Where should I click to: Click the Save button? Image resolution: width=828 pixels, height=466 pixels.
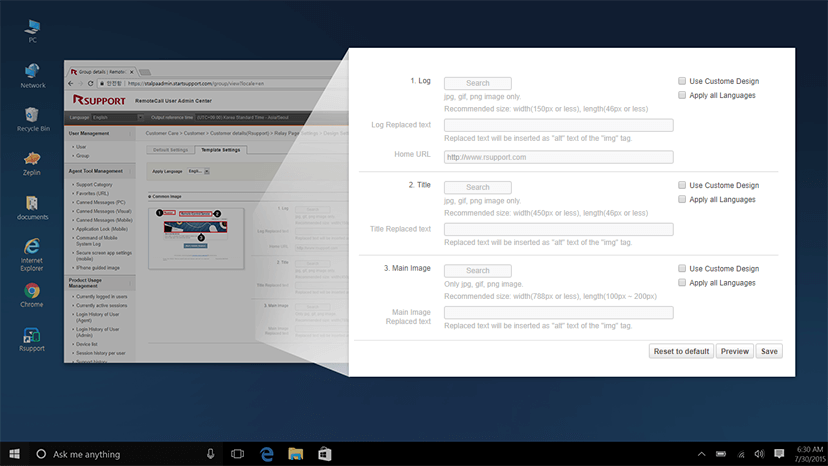click(769, 351)
